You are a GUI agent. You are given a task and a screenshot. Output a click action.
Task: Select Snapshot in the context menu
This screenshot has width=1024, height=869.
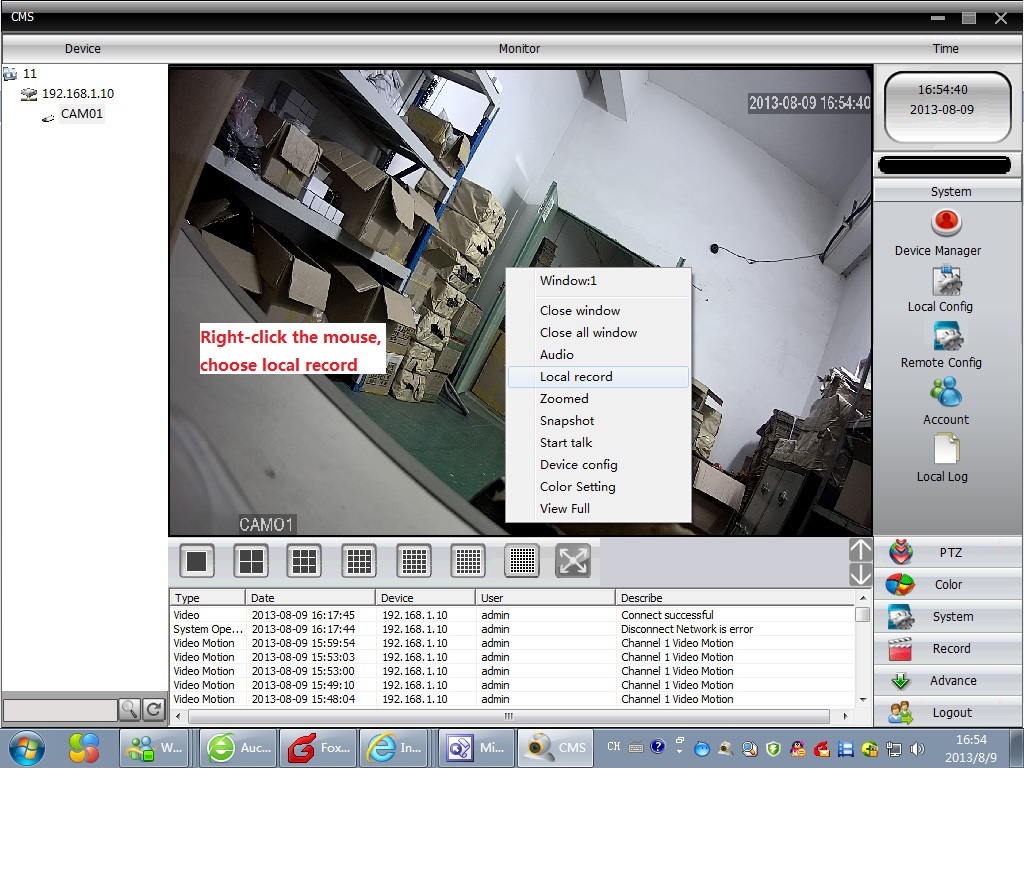point(567,421)
